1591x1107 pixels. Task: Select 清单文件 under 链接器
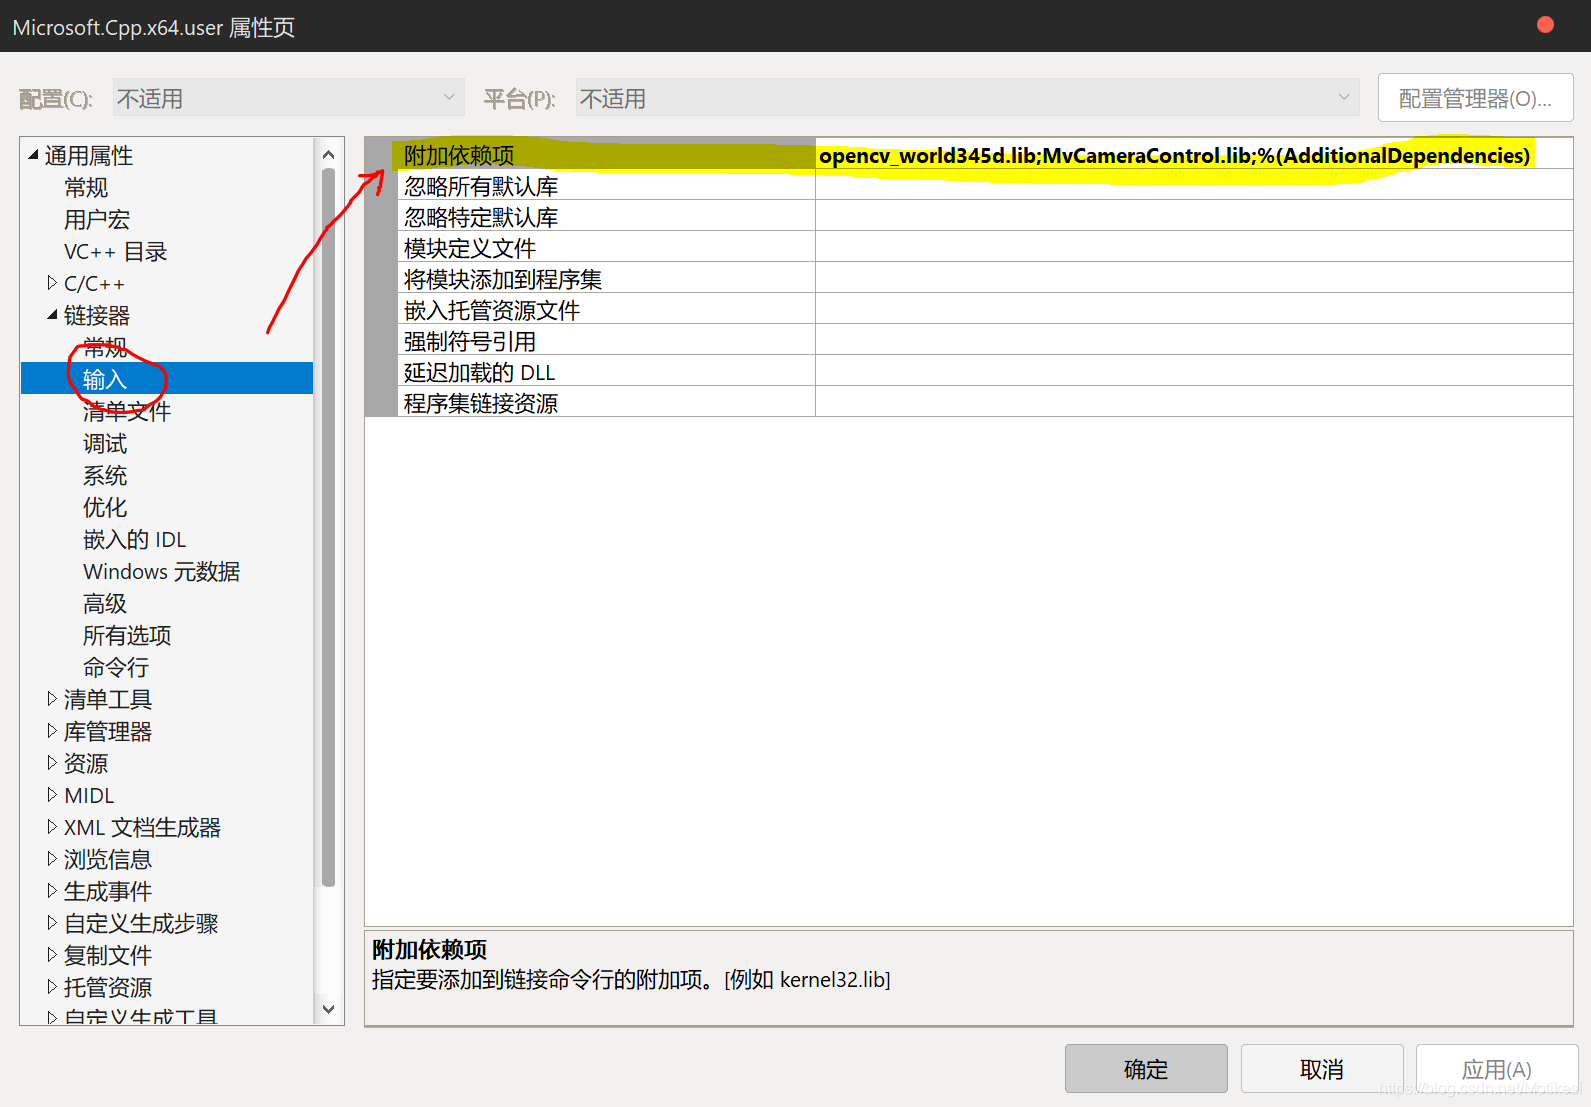coord(127,411)
